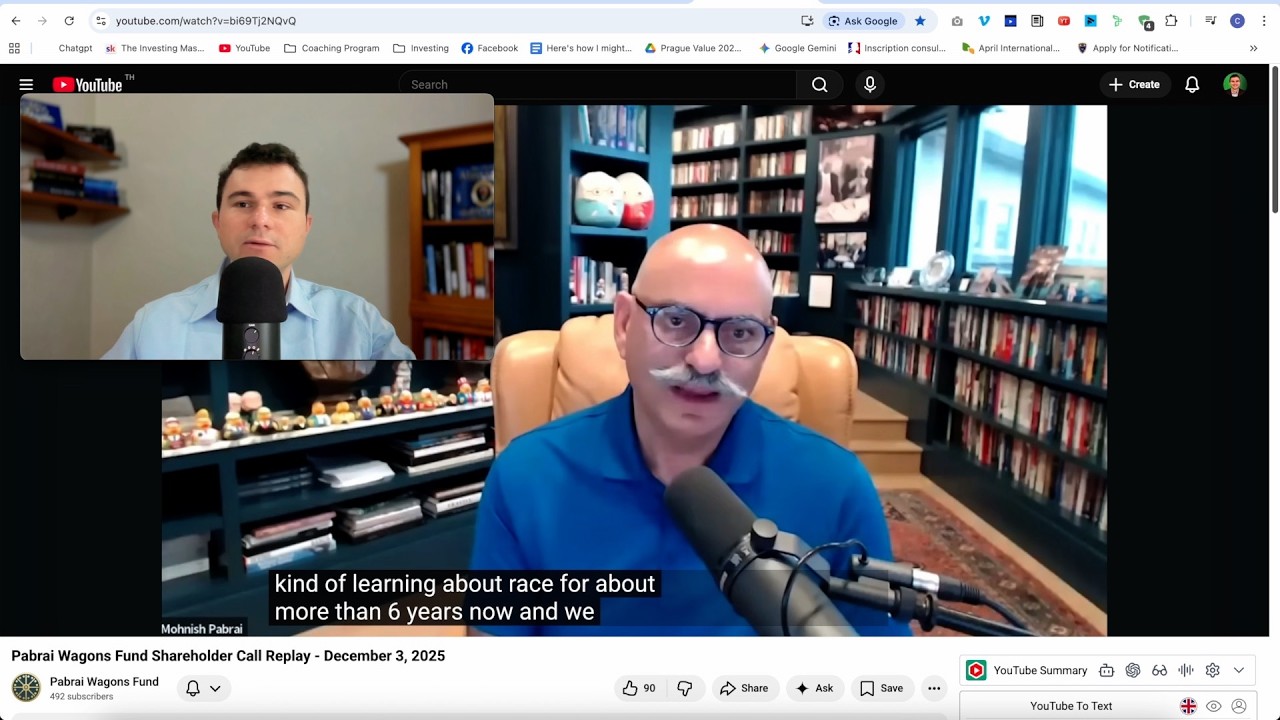Image resolution: width=1280 pixels, height=720 pixels.
Task: Click the install/cast screen icon in address bar
Action: click(807, 21)
